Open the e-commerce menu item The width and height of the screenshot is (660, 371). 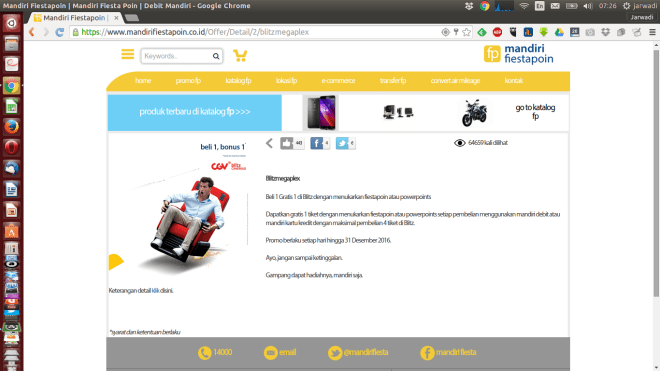point(338,80)
